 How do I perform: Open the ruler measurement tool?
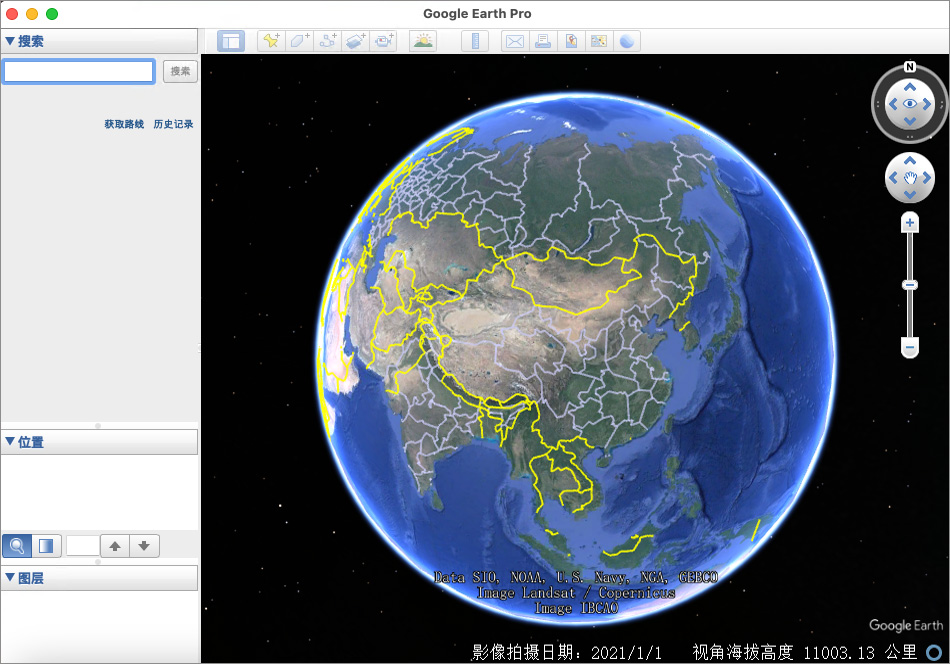point(475,41)
